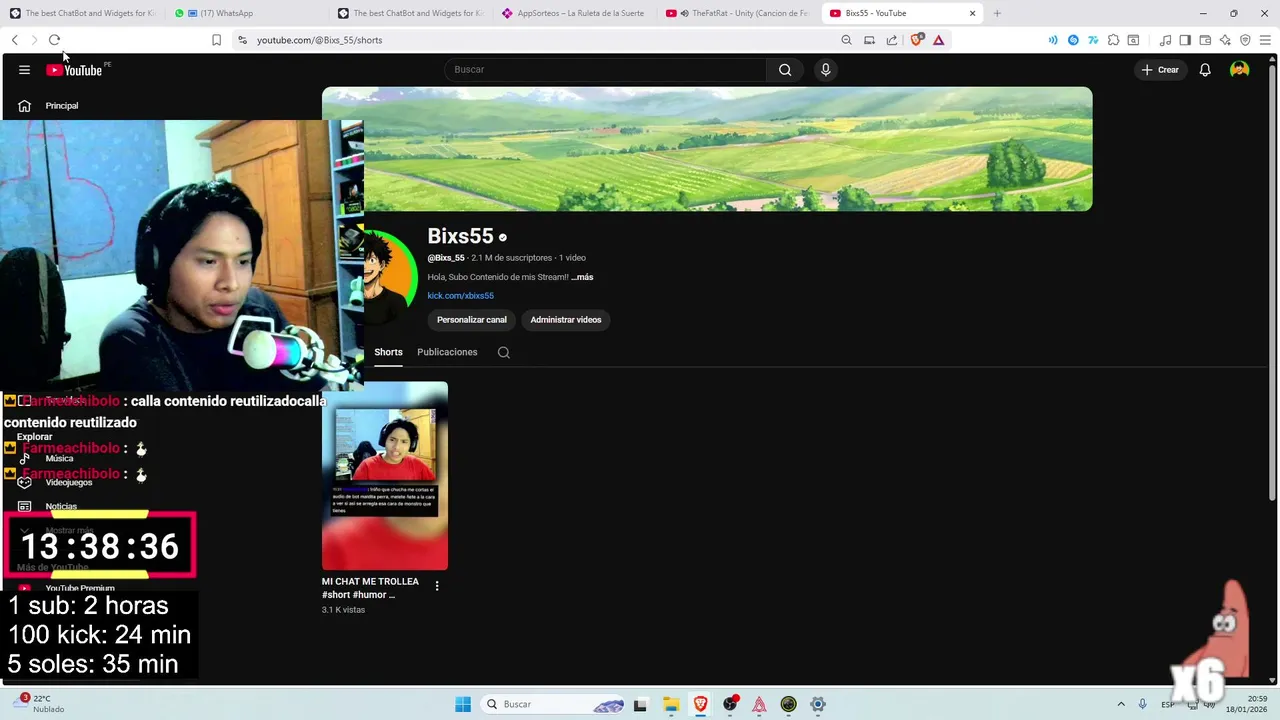Reload the page in the browser
The image size is (1280, 720).
(54, 40)
